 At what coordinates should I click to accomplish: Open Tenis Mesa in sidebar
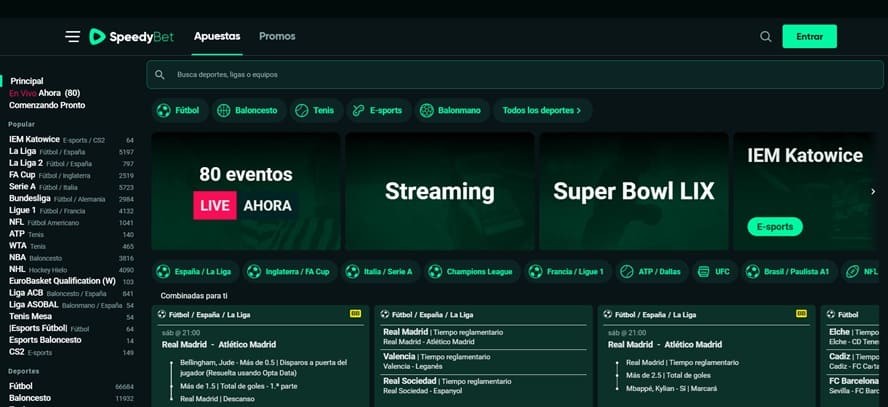coord(71,316)
